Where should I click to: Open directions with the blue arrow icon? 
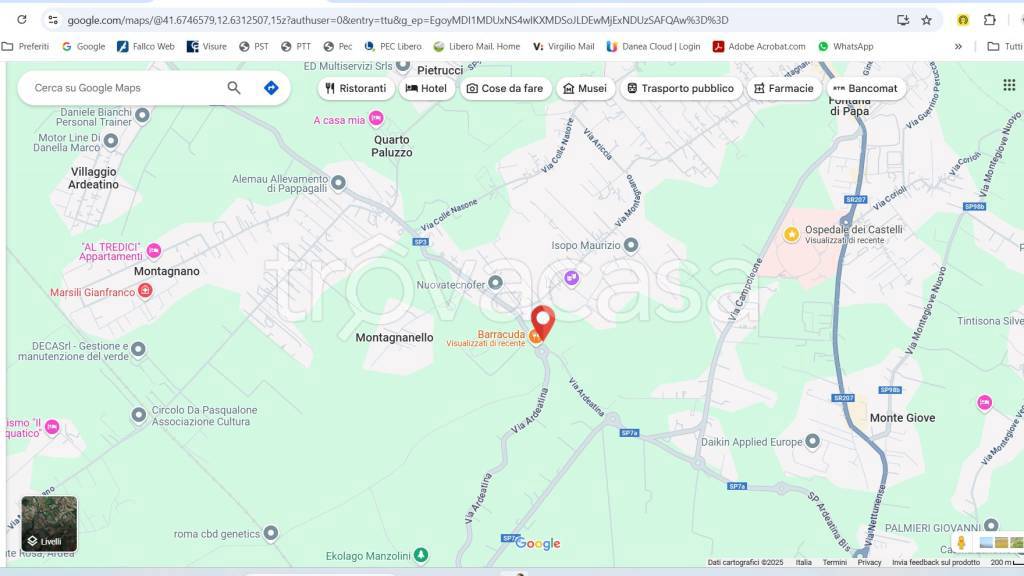pos(270,88)
